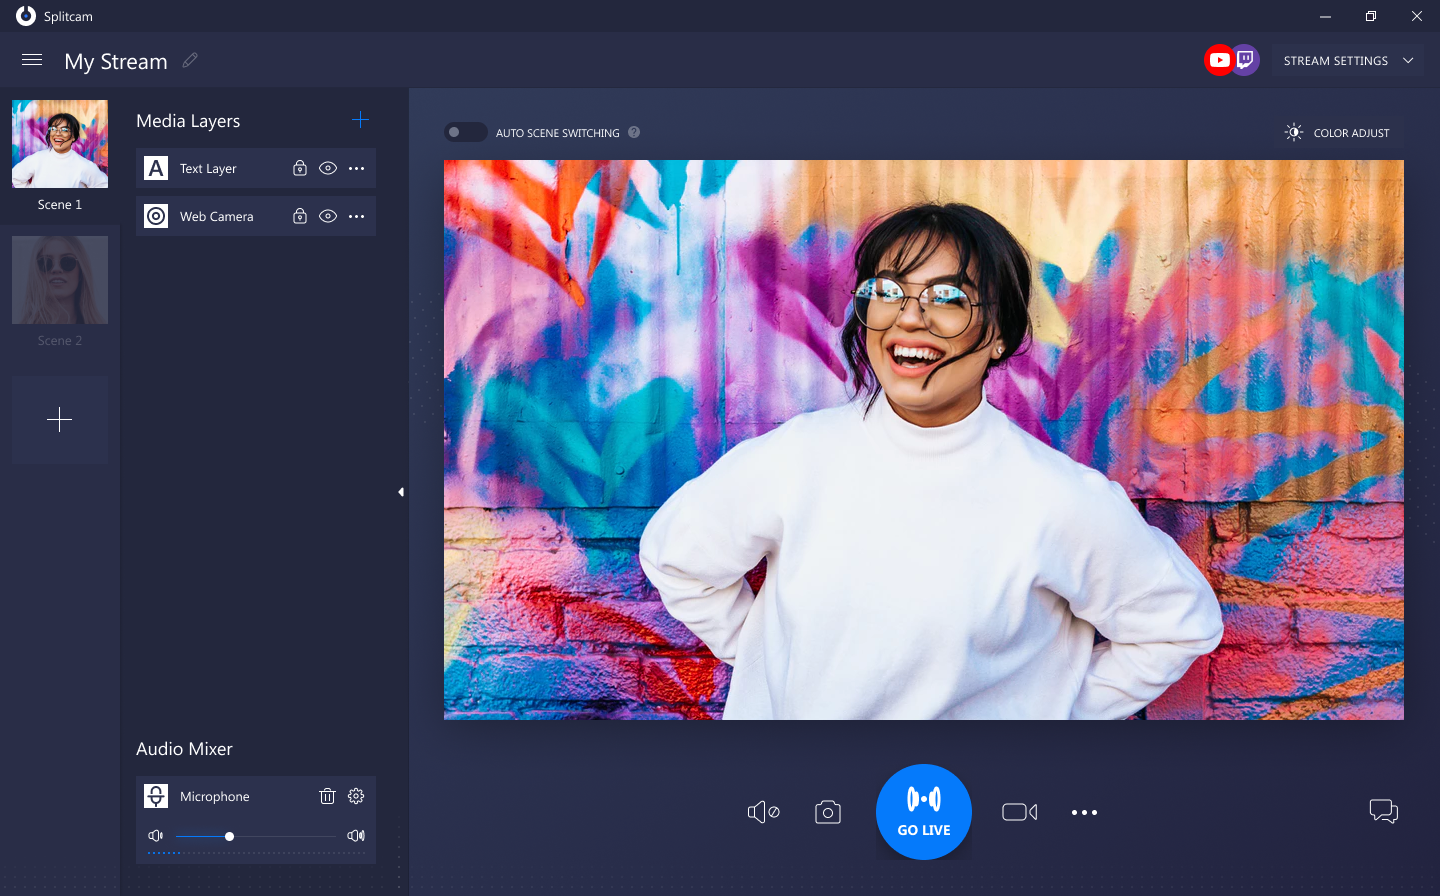Rename the stream using the pencil icon

click(190, 60)
